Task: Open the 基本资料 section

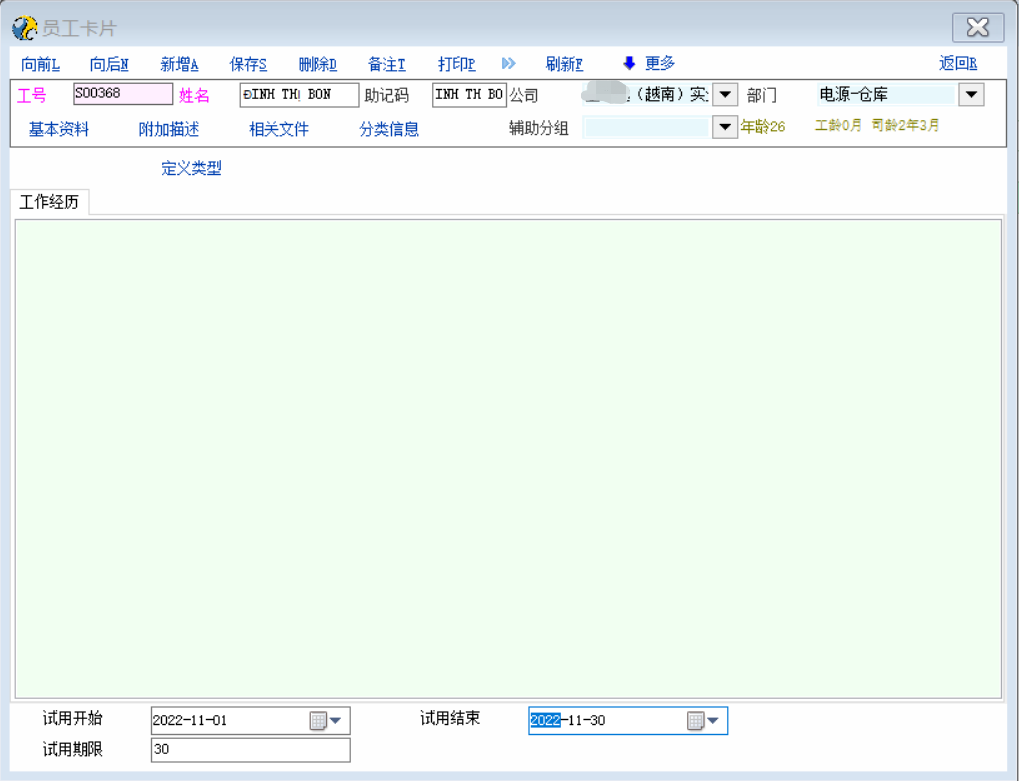Action: [x=59, y=129]
